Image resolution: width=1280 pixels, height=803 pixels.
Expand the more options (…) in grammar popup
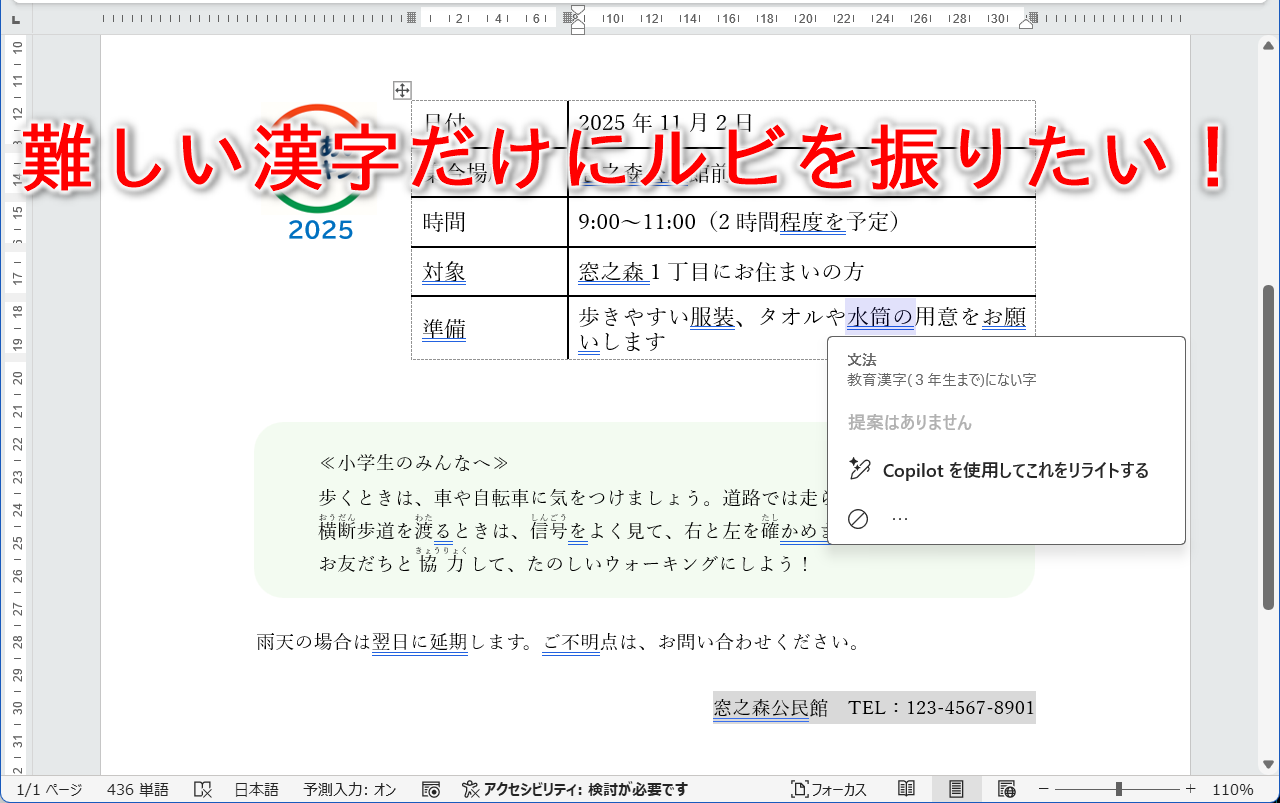click(x=899, y=516)
